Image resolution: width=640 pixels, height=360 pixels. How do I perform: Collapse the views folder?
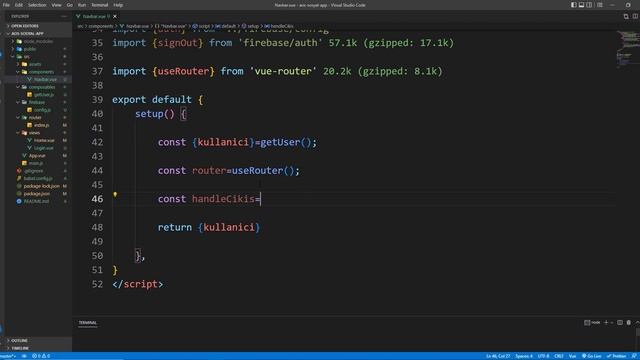[38, 133]
